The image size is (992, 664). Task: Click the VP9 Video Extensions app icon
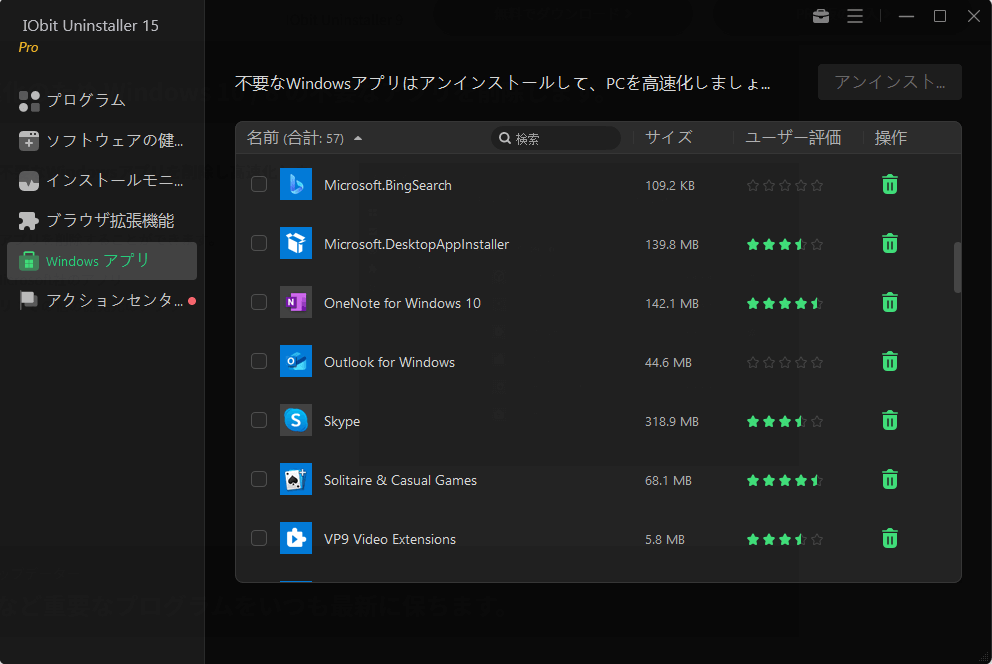[295, 538]
